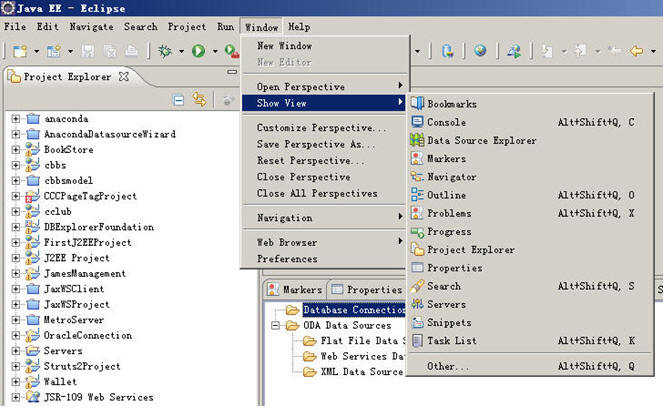Choose Save Perspective As... menu item
Viewport: 669px width, 409px height.
click(324, 144)
